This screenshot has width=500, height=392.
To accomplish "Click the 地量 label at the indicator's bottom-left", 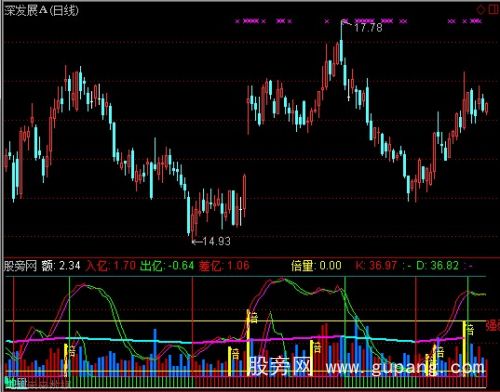I will (15, 383).
